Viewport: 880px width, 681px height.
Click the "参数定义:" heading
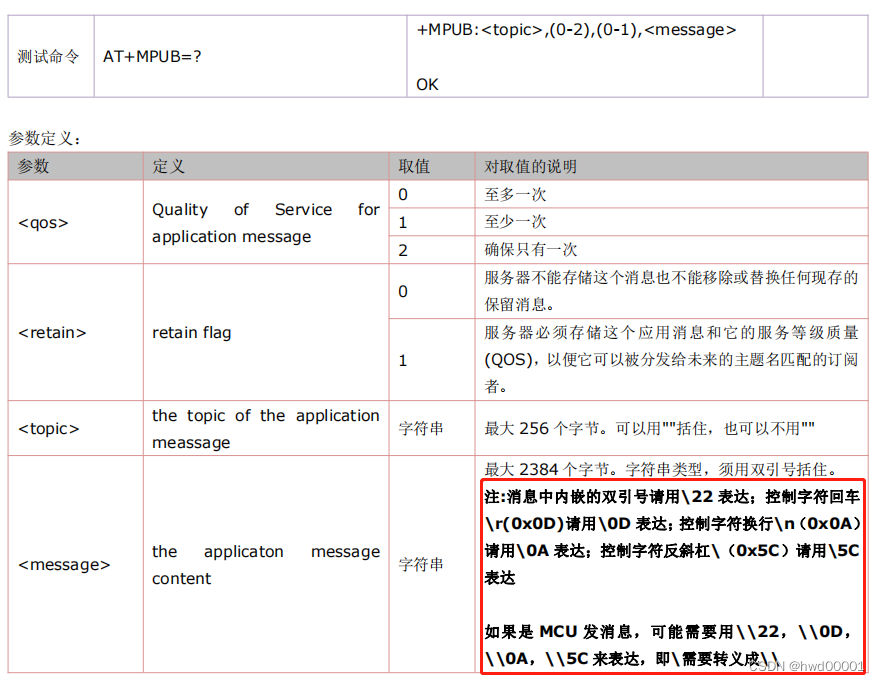(x=45, y=138)
